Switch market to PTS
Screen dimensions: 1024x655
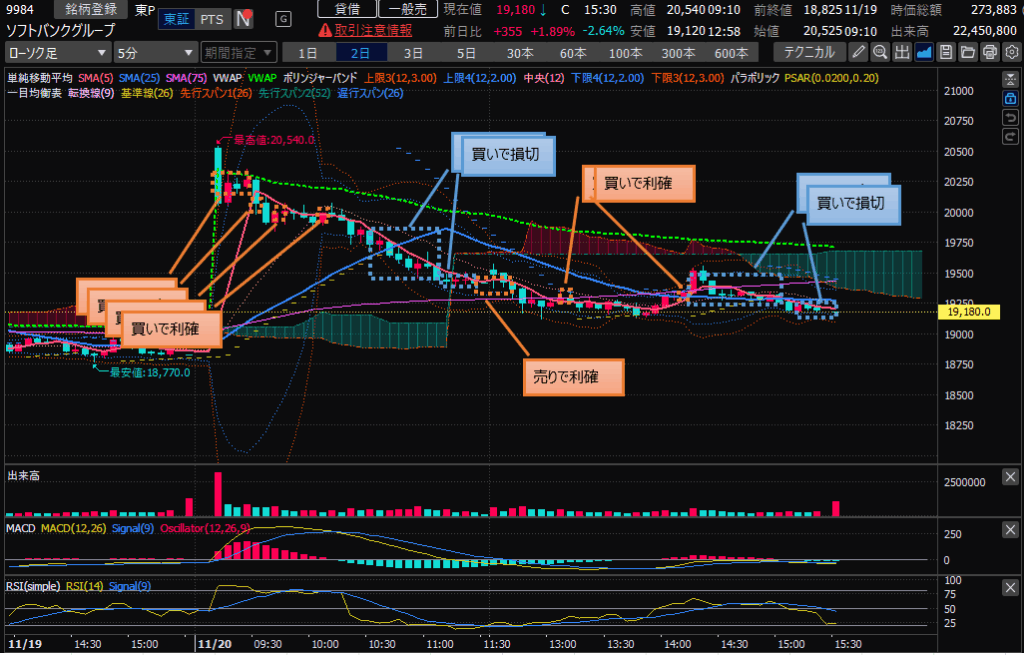click(x=212, y=19)
